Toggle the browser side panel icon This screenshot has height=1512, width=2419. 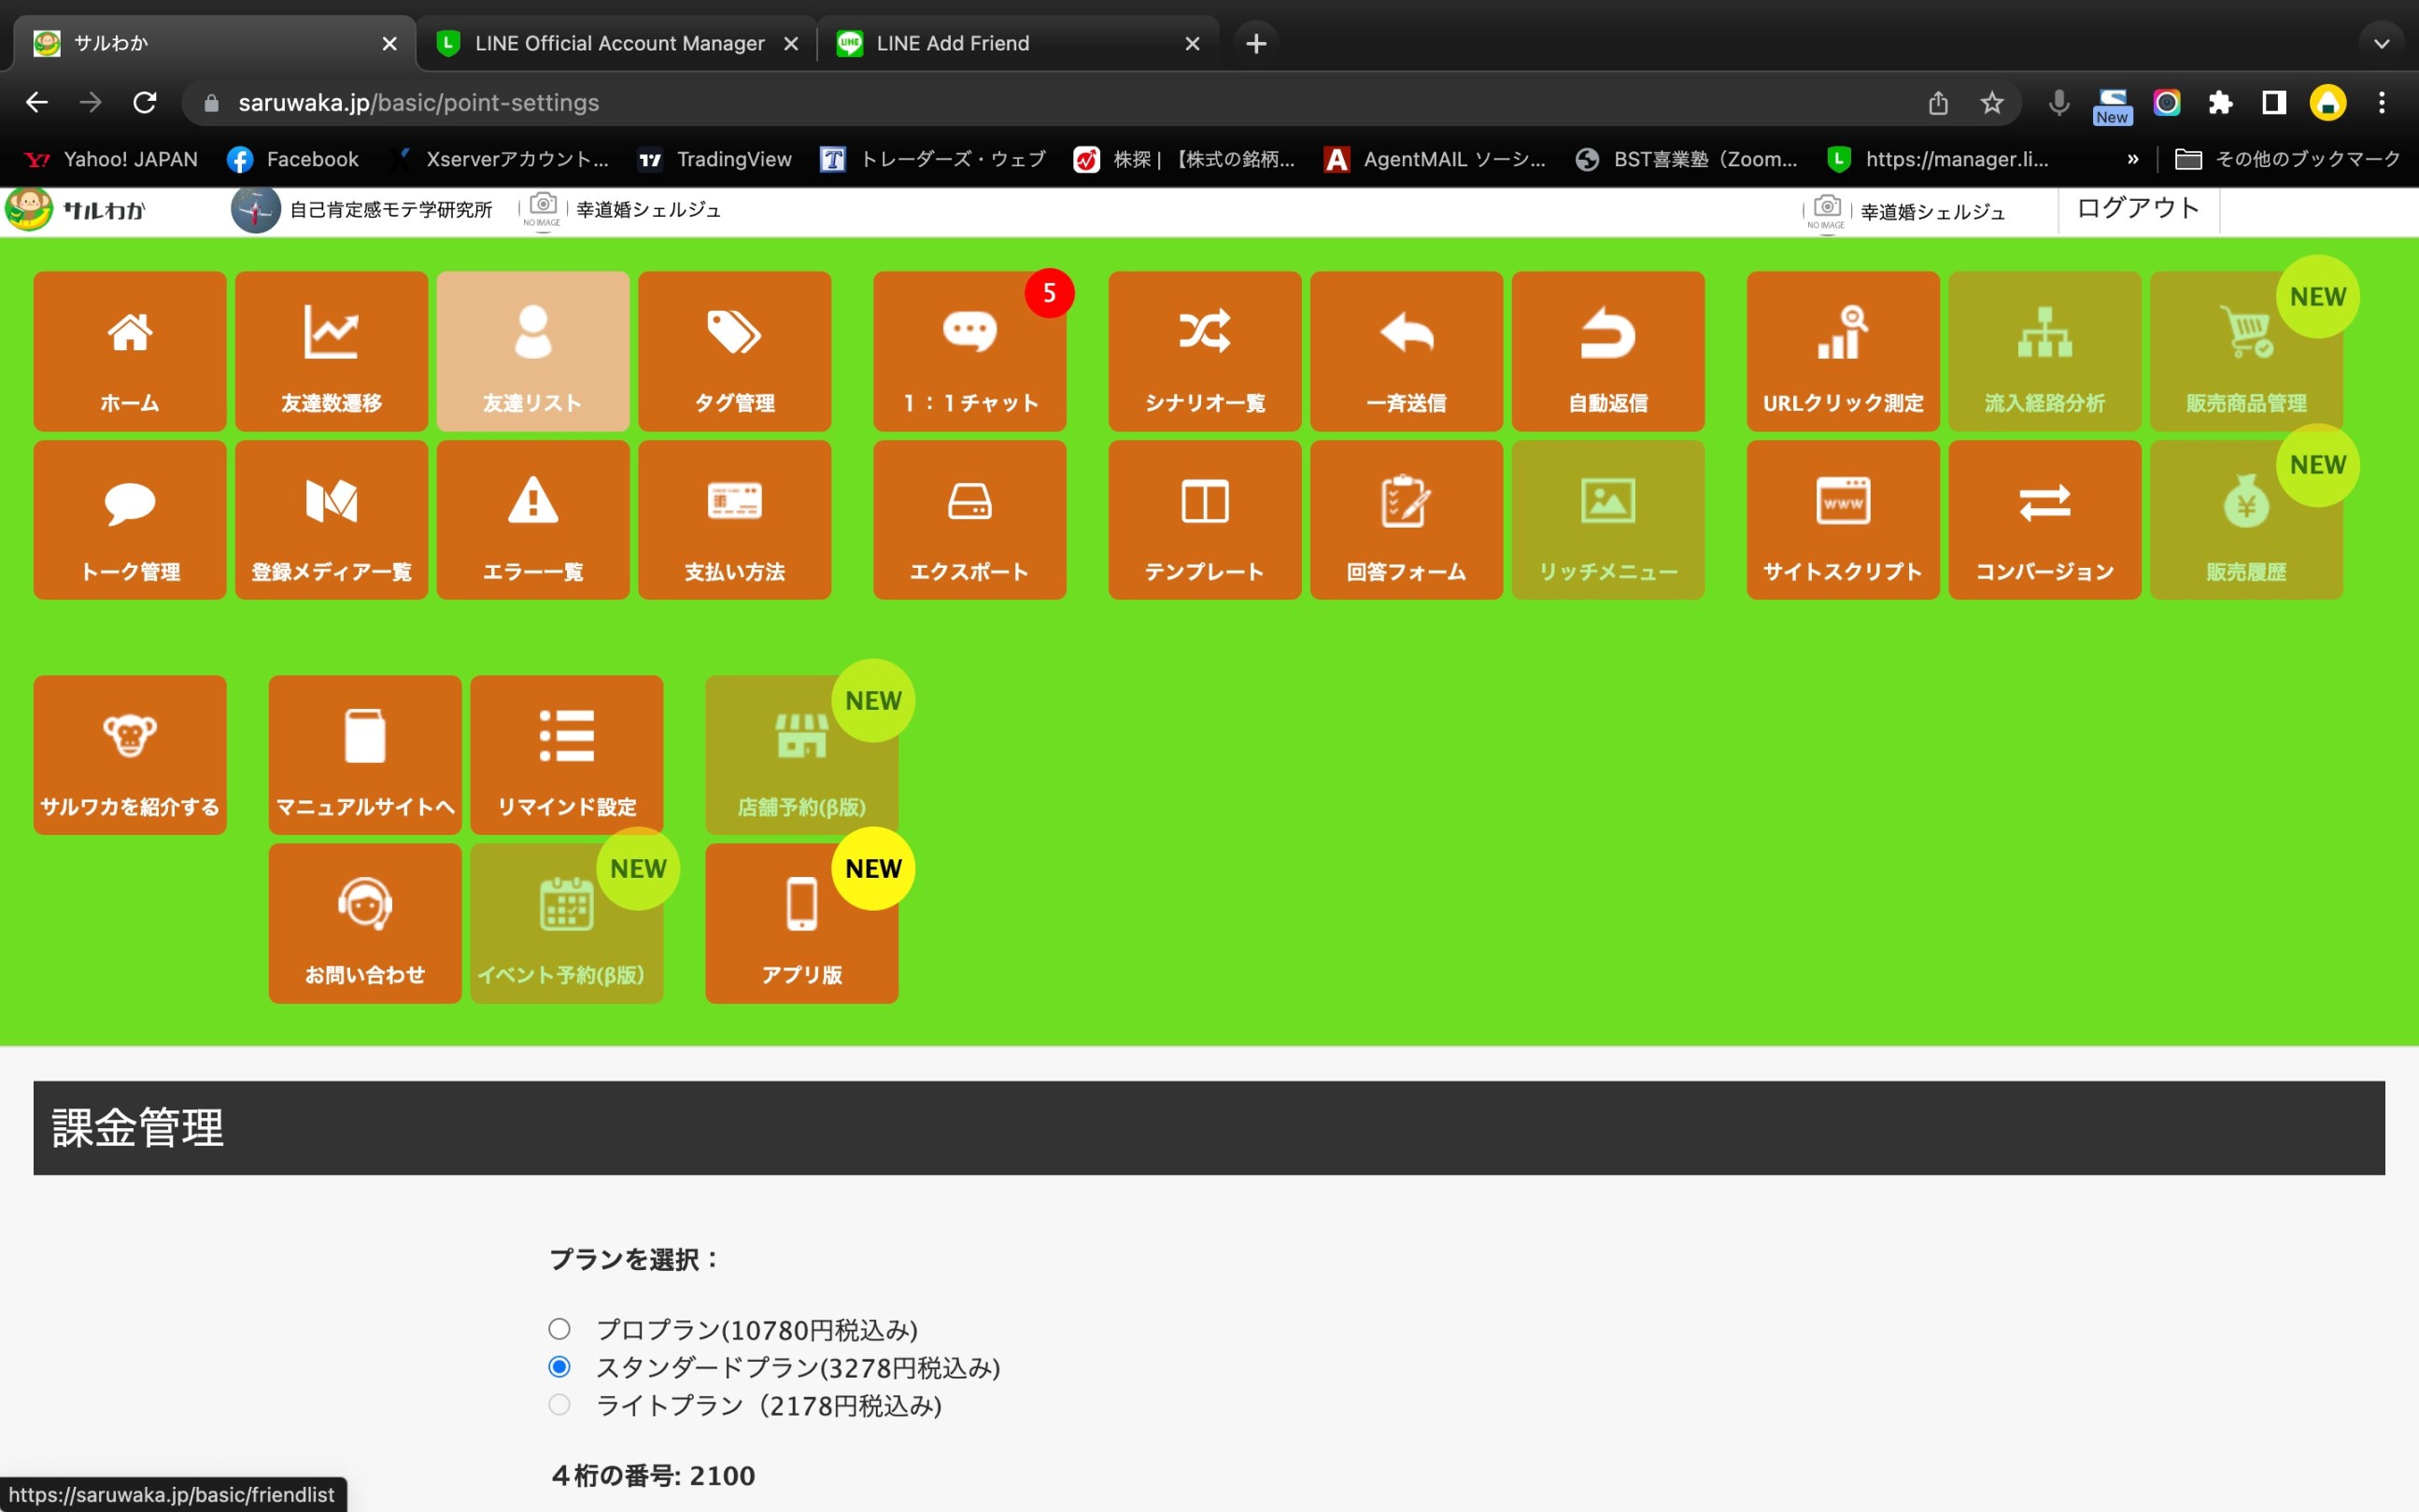pos(2274,102)
